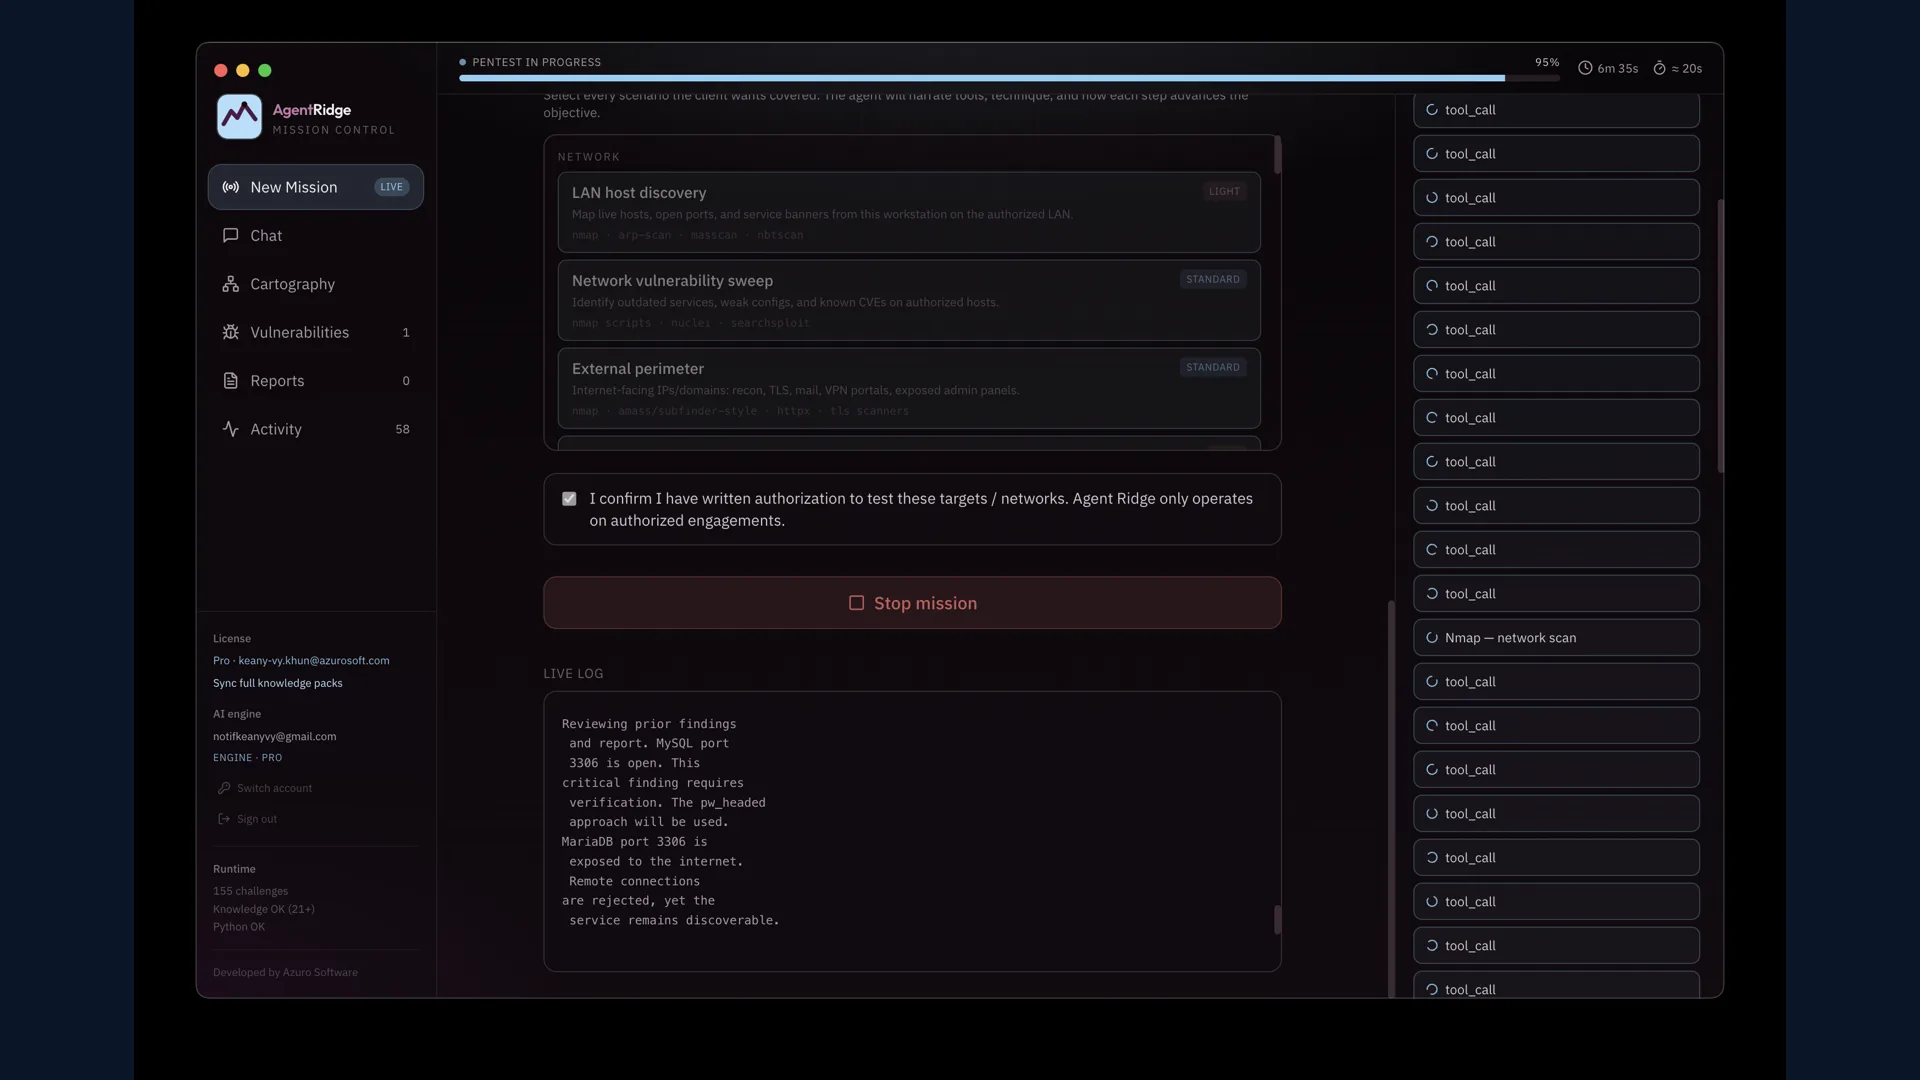Screen dimensions: 1920x1080
Task: Click the AgentRidge logo icon
Action: pos(239,117)
